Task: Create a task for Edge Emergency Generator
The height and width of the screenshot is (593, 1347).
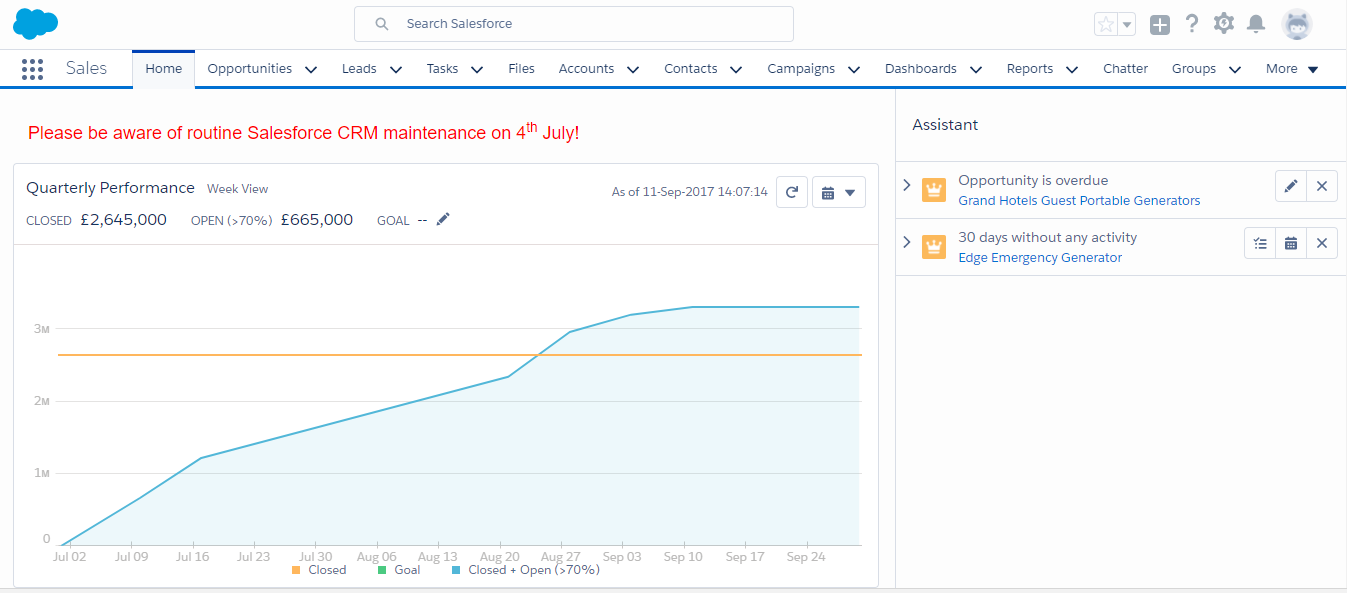Action: click(1260, 243)
